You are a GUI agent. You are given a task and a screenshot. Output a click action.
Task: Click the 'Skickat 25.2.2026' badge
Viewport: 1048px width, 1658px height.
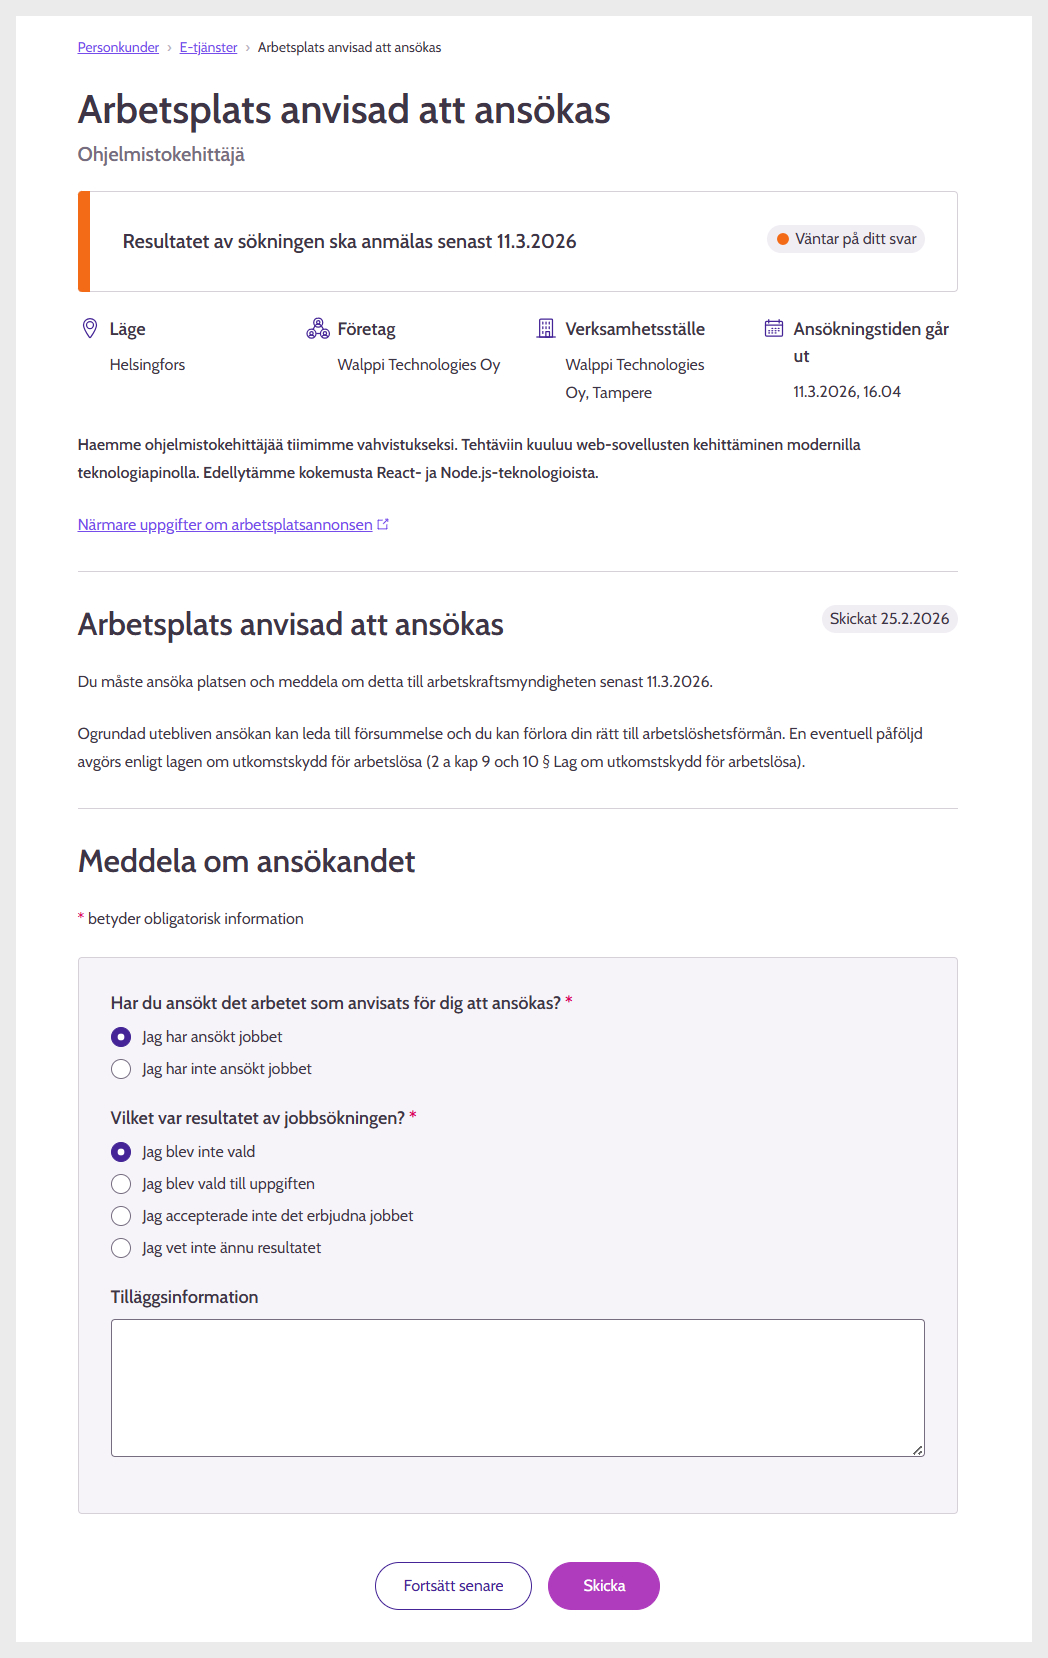[x=889, y=619]
